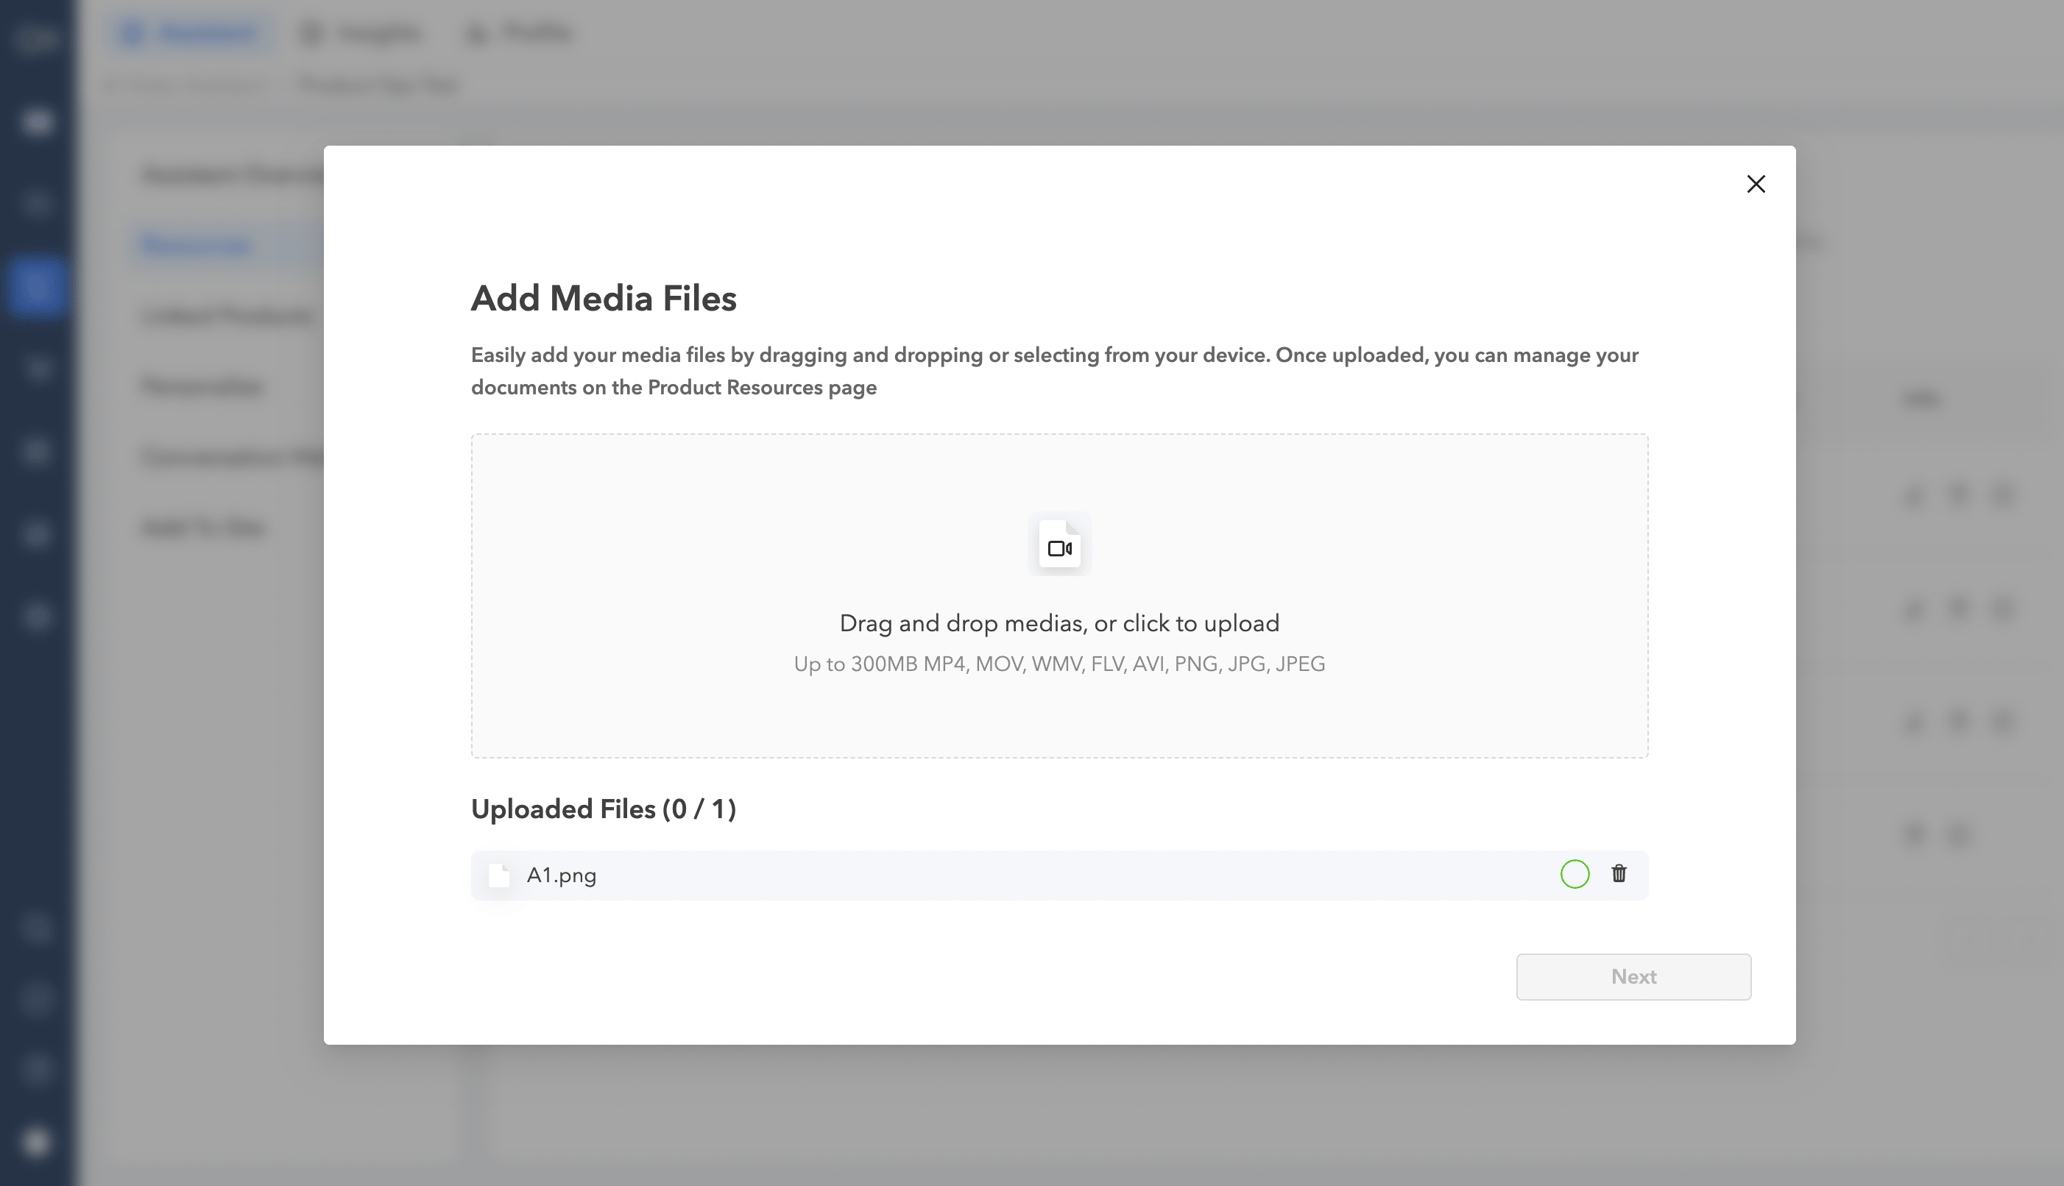Click the supported formats hint text in dropzone
The image size is (2064, 1186).
click(1059, 665)
